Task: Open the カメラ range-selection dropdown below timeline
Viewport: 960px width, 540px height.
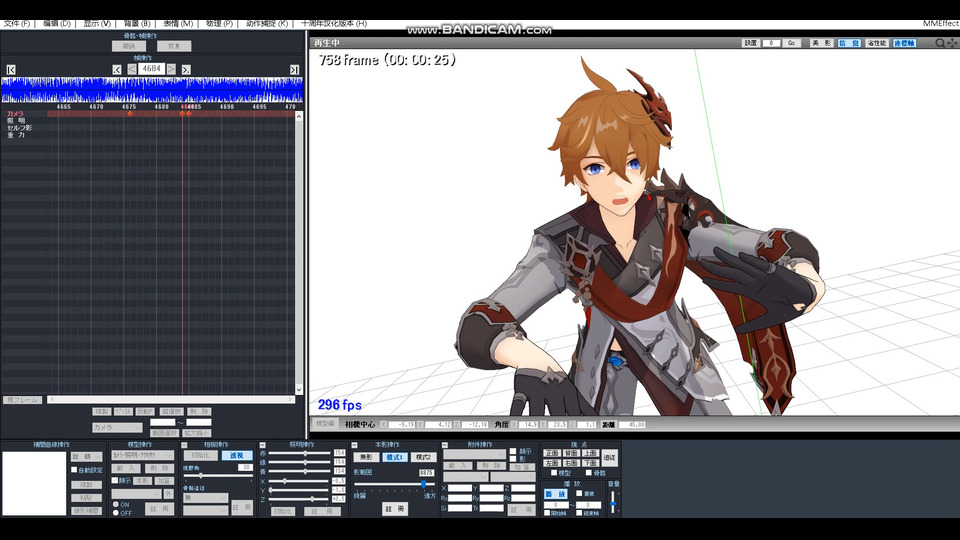Action: (x=117, y=427)
